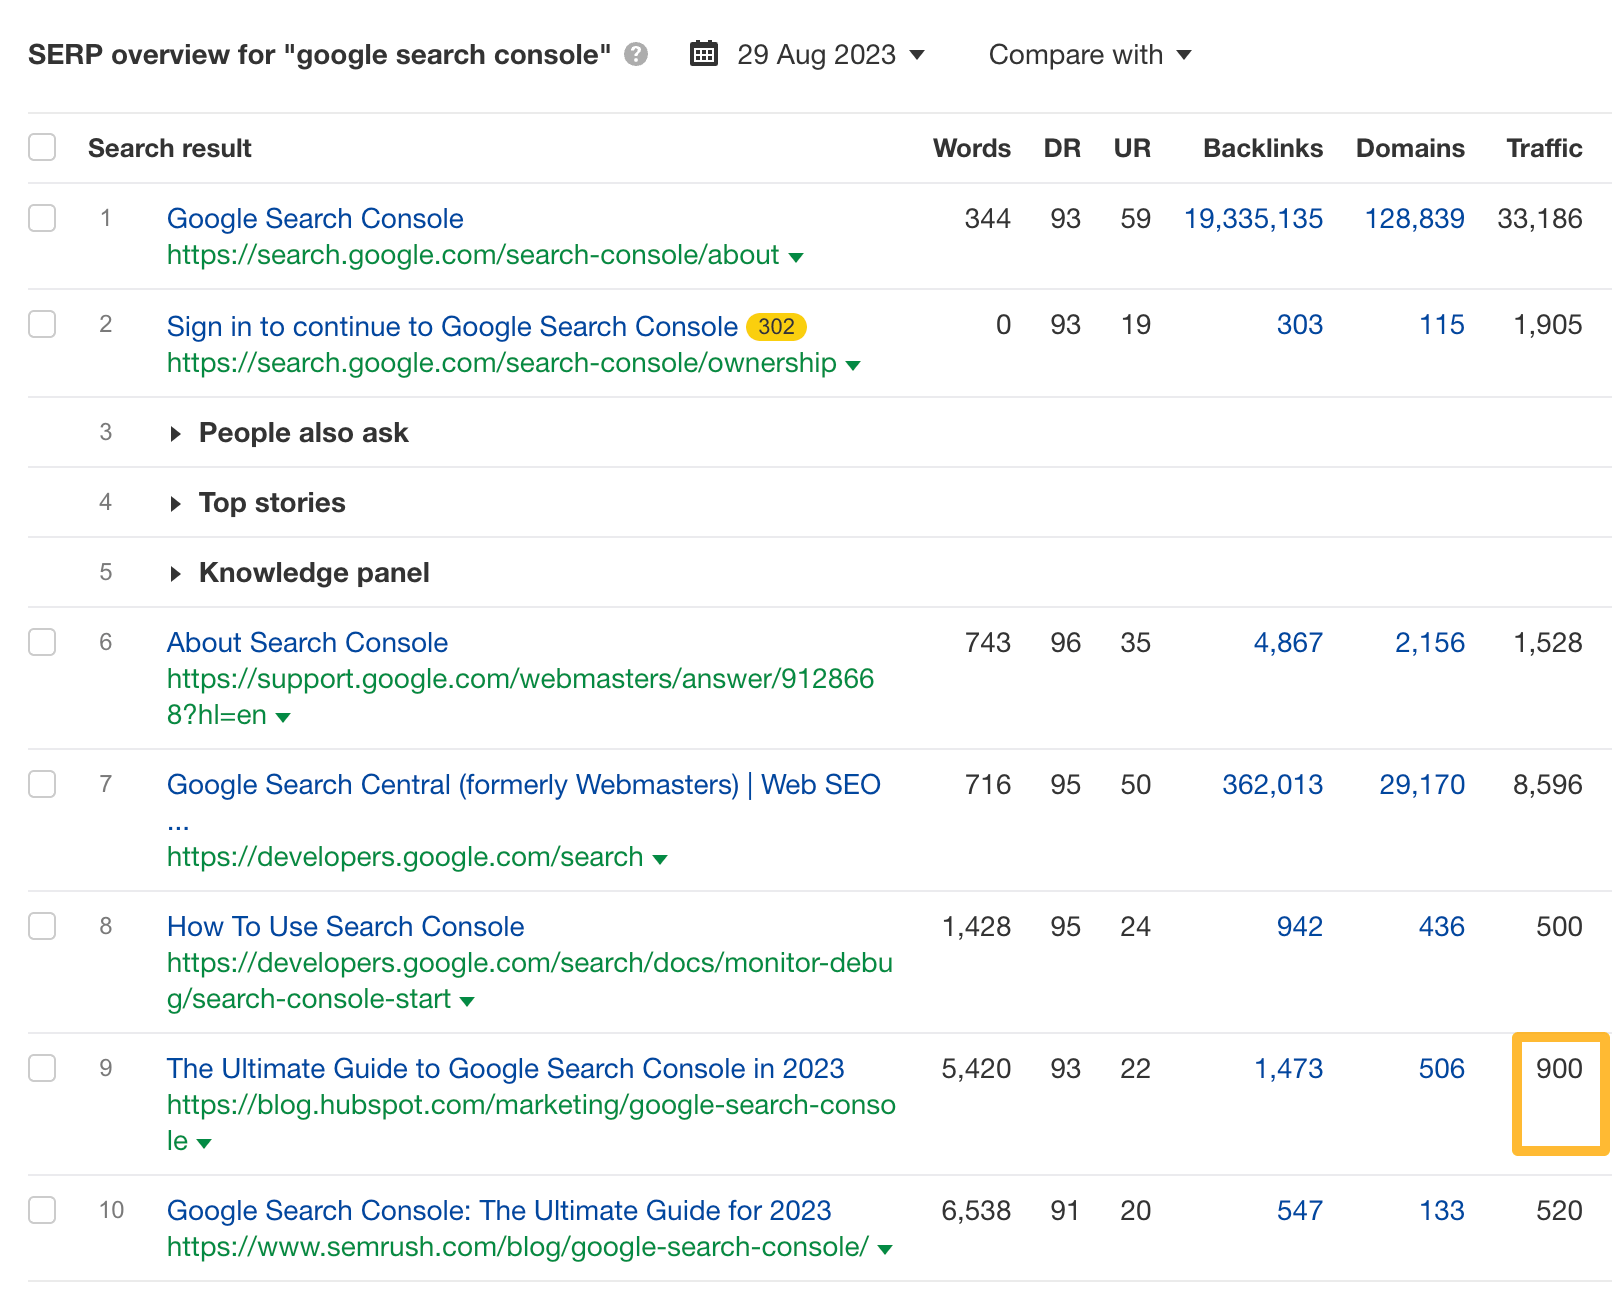The width and height of the screenshot is (1612, 1292).
Task: Expand the Top stories section
Action: pyautogui.click(x=177, y=503)
